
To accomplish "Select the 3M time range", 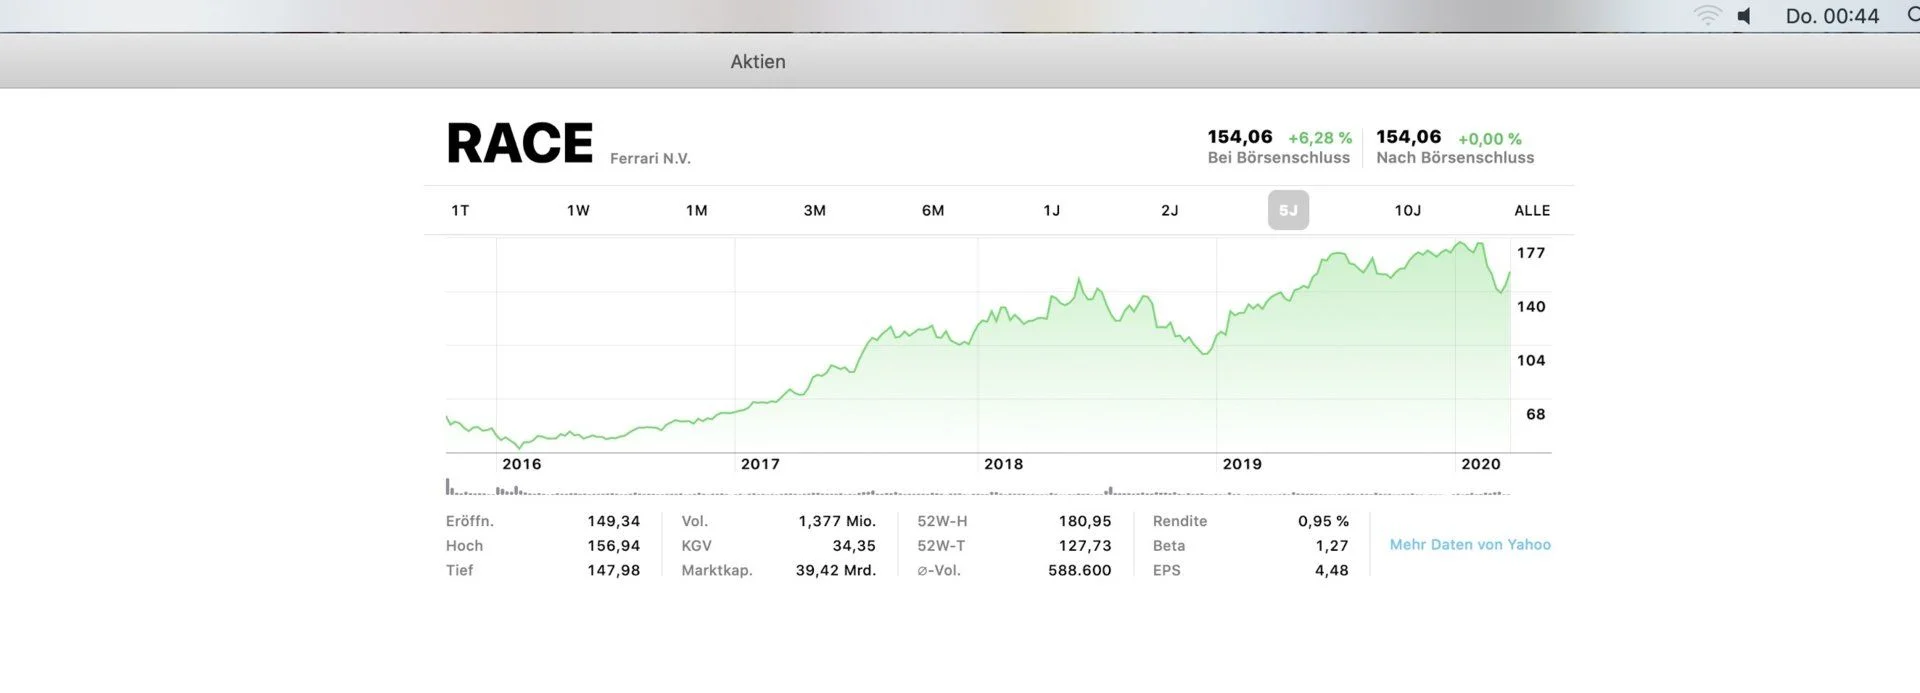I will coord(814,210).
